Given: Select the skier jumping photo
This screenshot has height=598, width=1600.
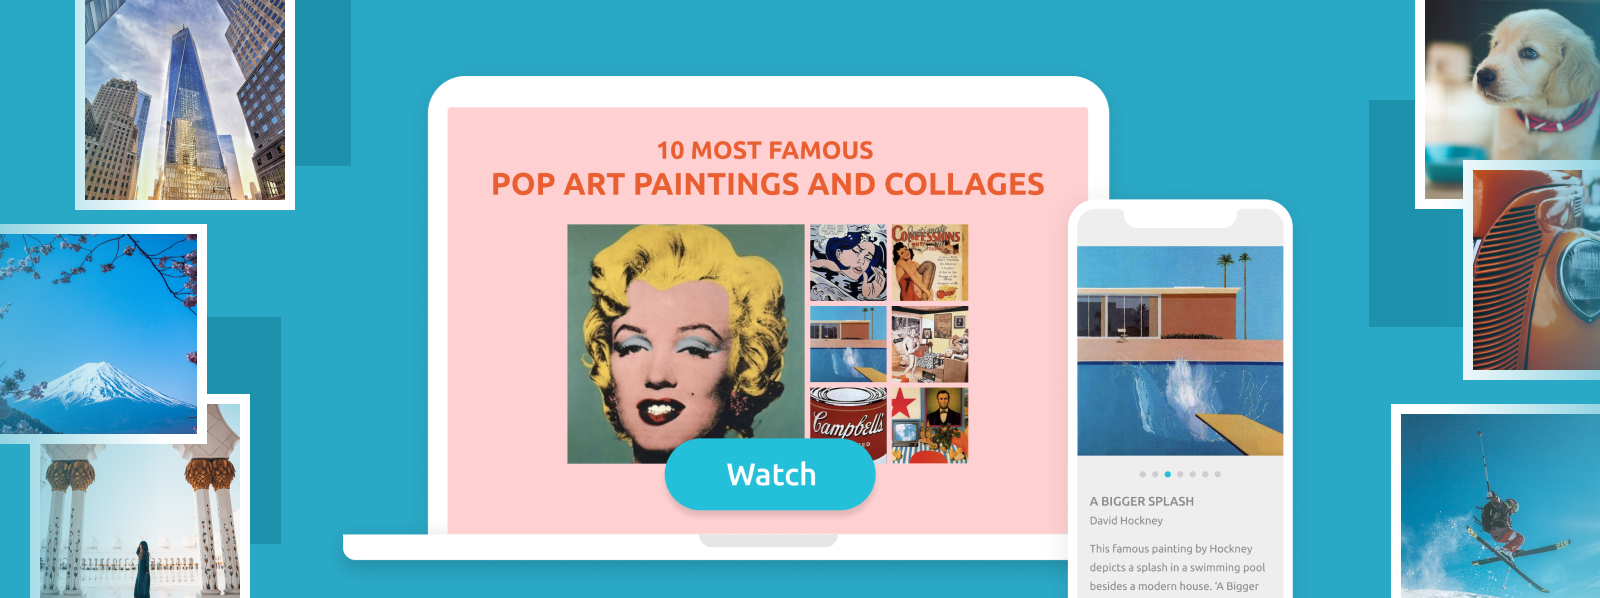Looking at the screenshot, I should (1498, 503).
